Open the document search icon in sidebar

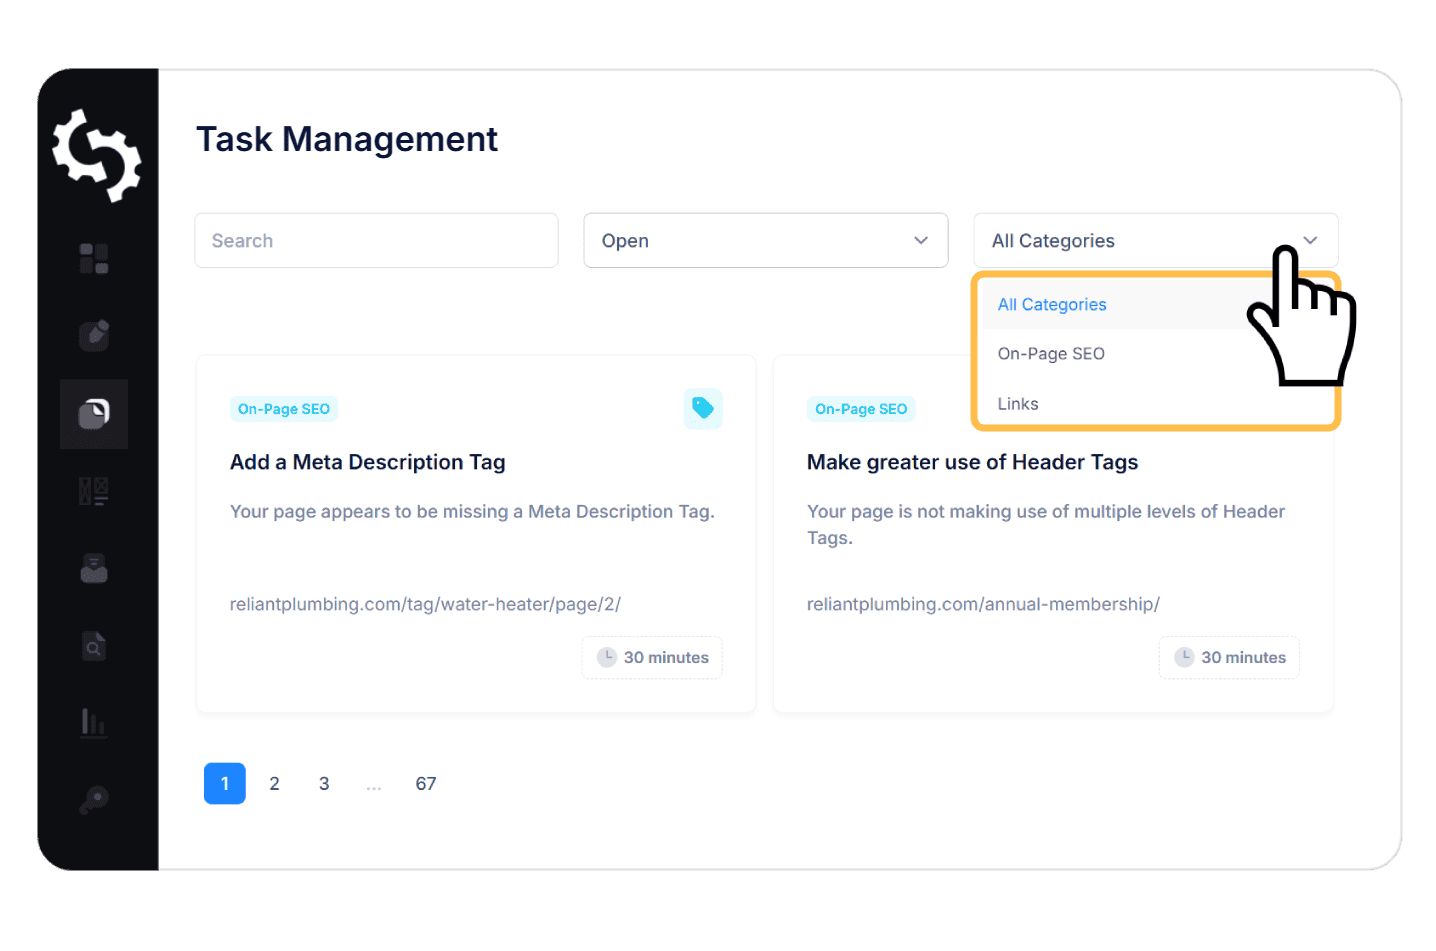(94, 647)
